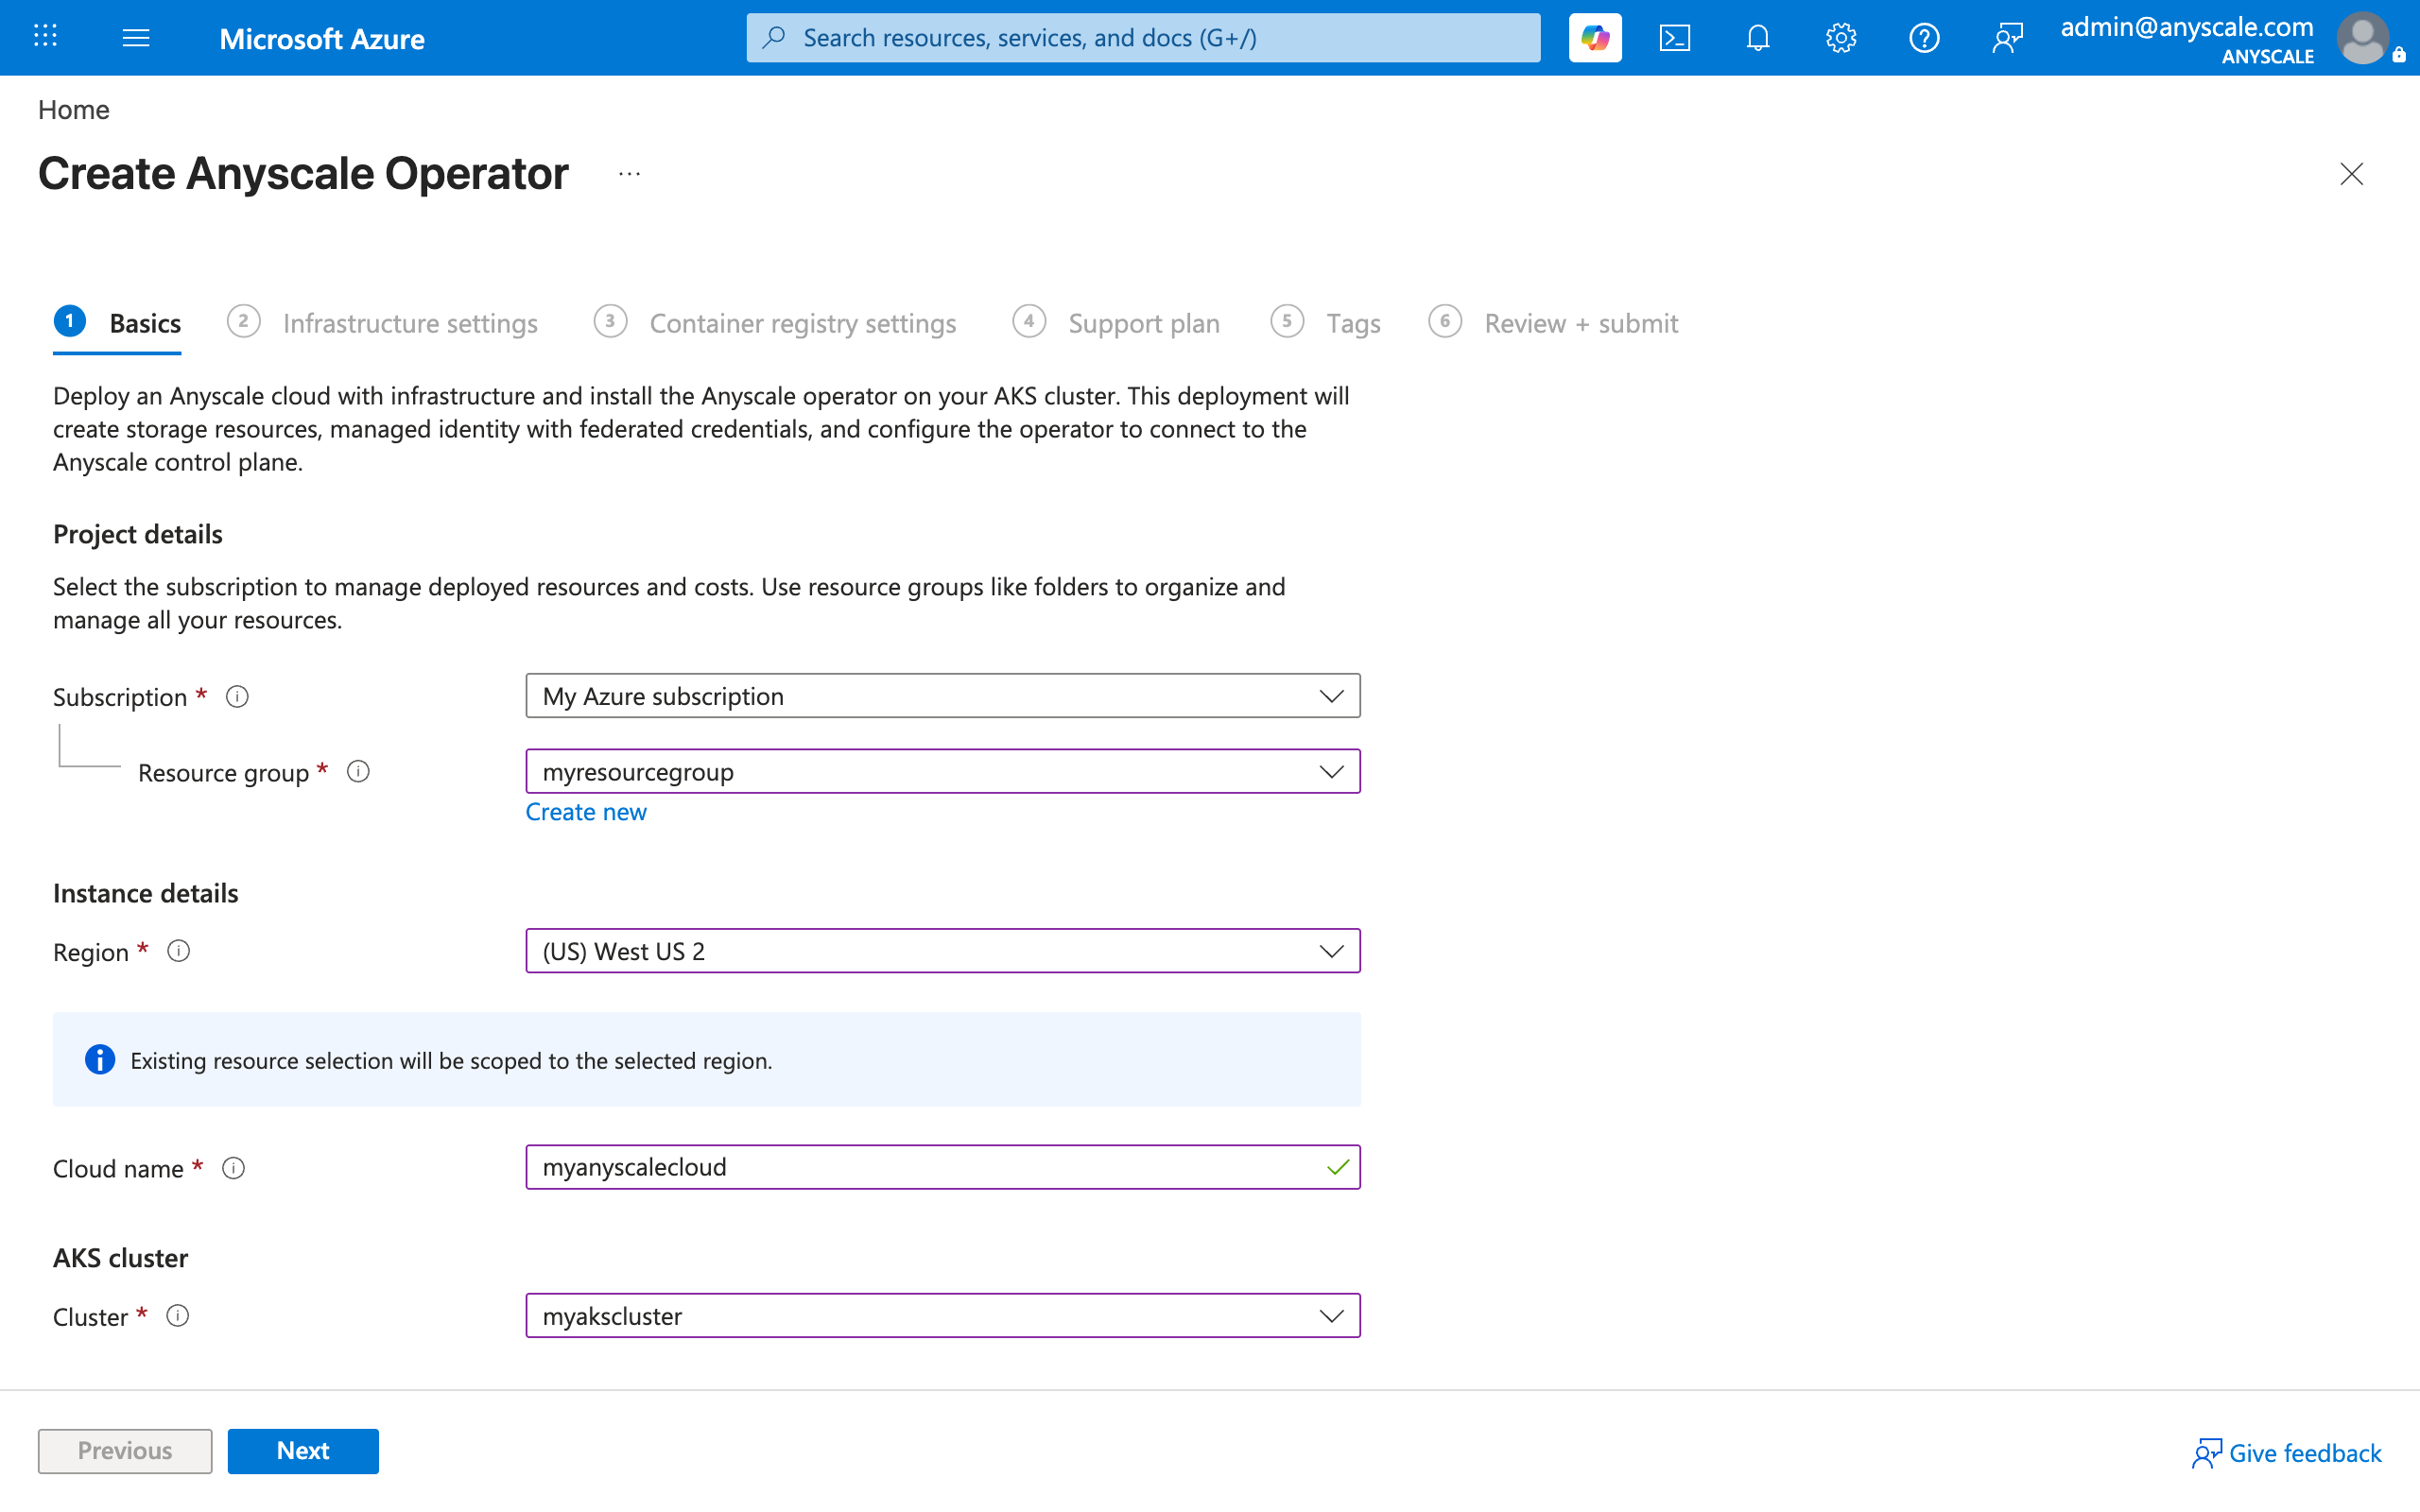Go to Review + submit tab
This screenshot has height=1512, width=2420.
1554,323
